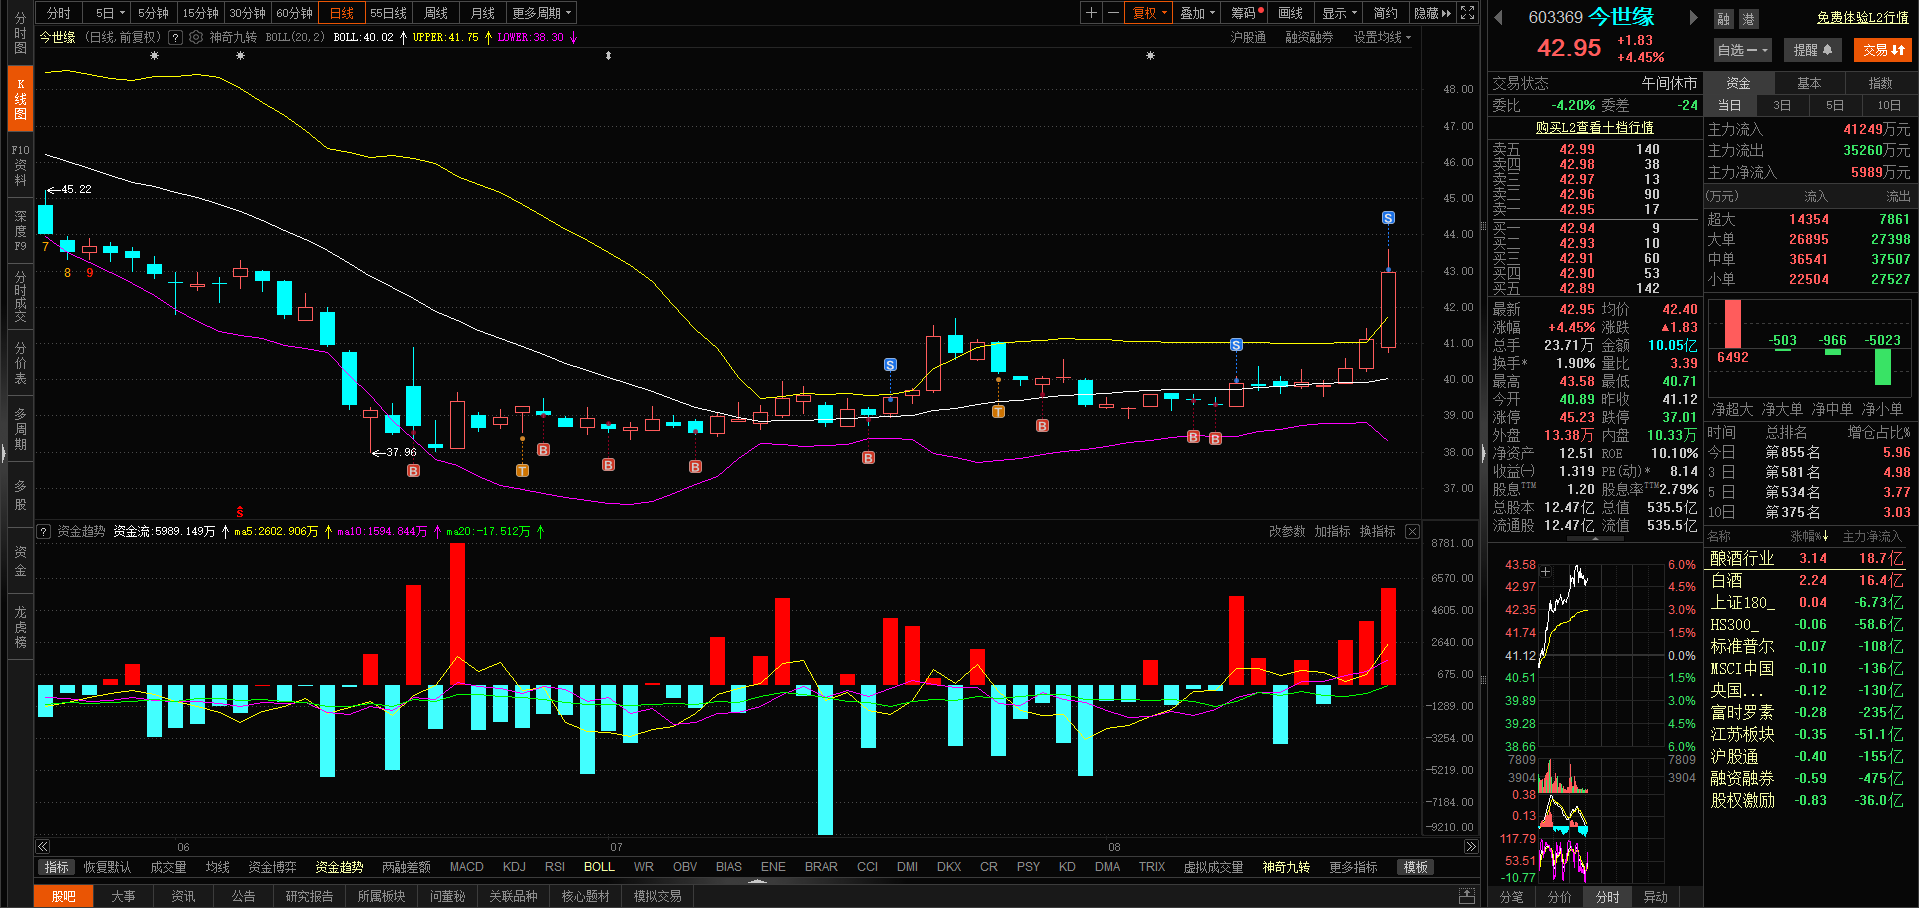Open 分时成交 in left sidebar
This screenshot has height=908, width=1919.
(x=20, y=296)
